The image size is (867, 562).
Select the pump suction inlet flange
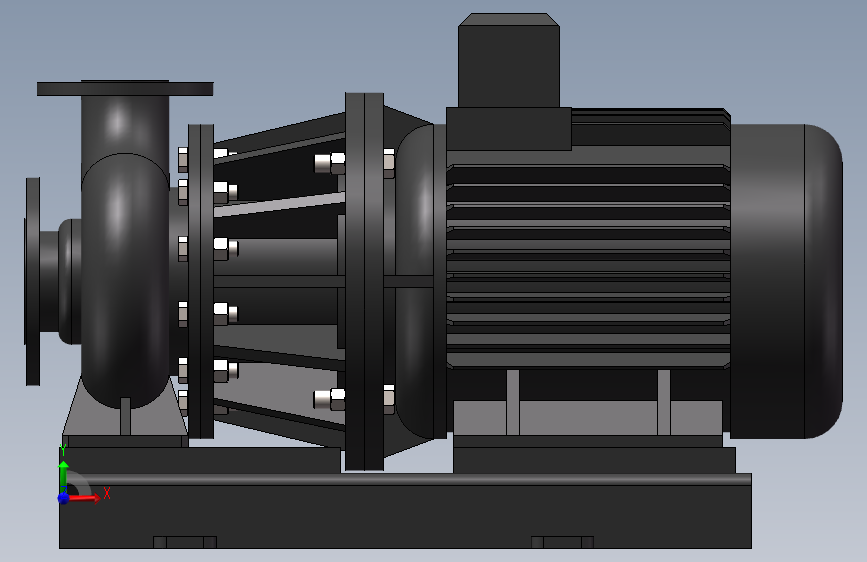33,282
